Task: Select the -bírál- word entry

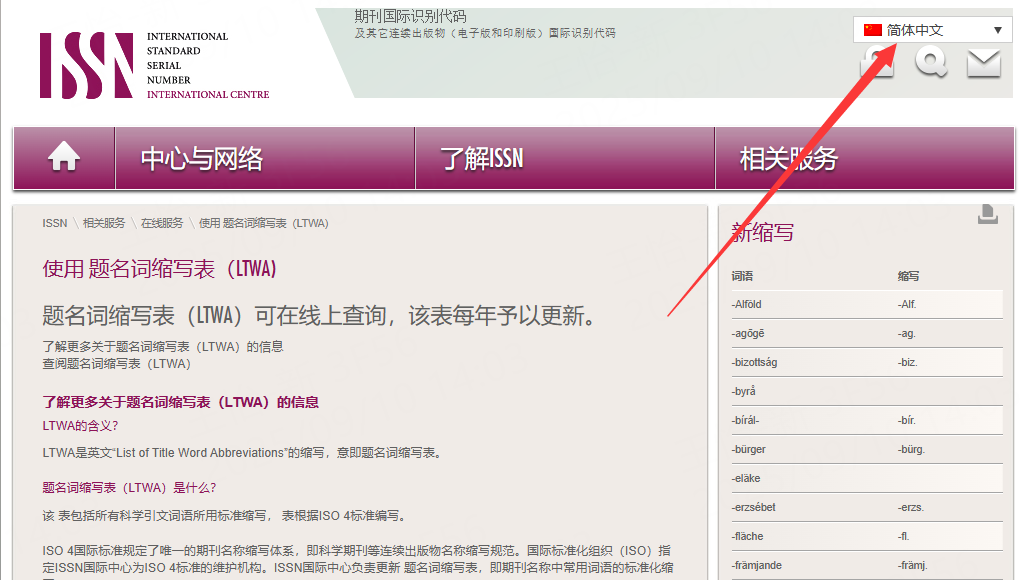Action: click(745, 421)
